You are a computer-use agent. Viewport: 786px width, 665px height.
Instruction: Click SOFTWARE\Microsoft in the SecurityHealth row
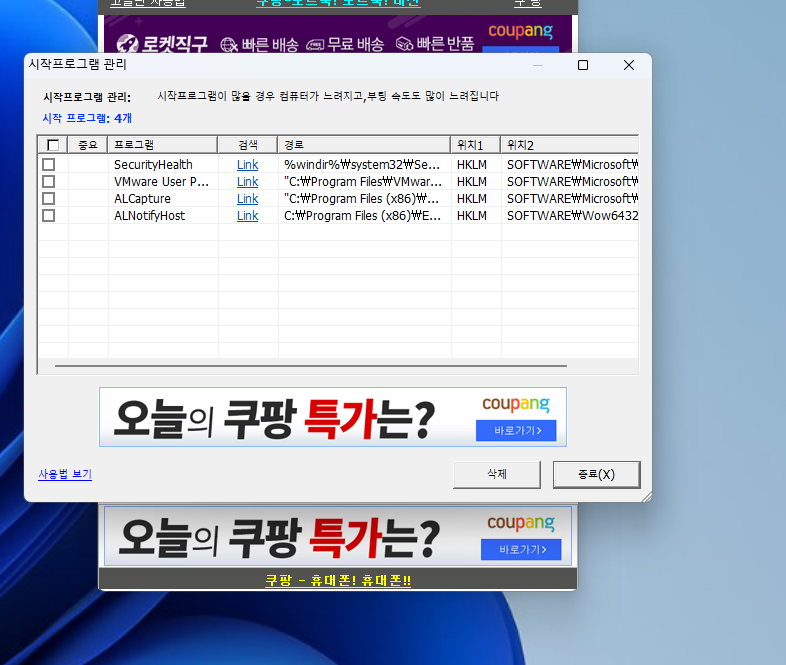click(572, 164)
